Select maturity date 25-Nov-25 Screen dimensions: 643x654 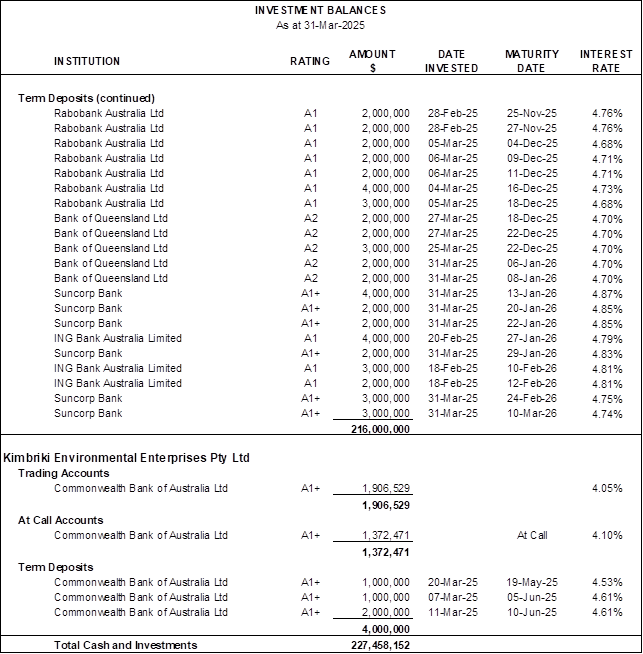(x=532, y=113)
